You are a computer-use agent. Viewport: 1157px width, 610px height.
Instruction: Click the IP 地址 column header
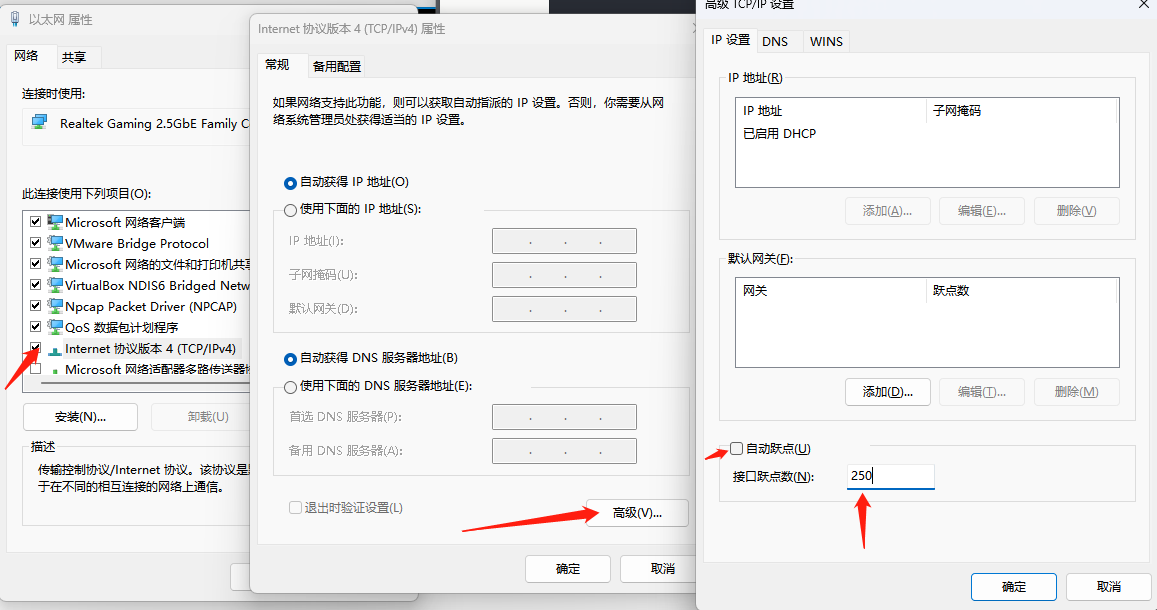pos(831,111)
